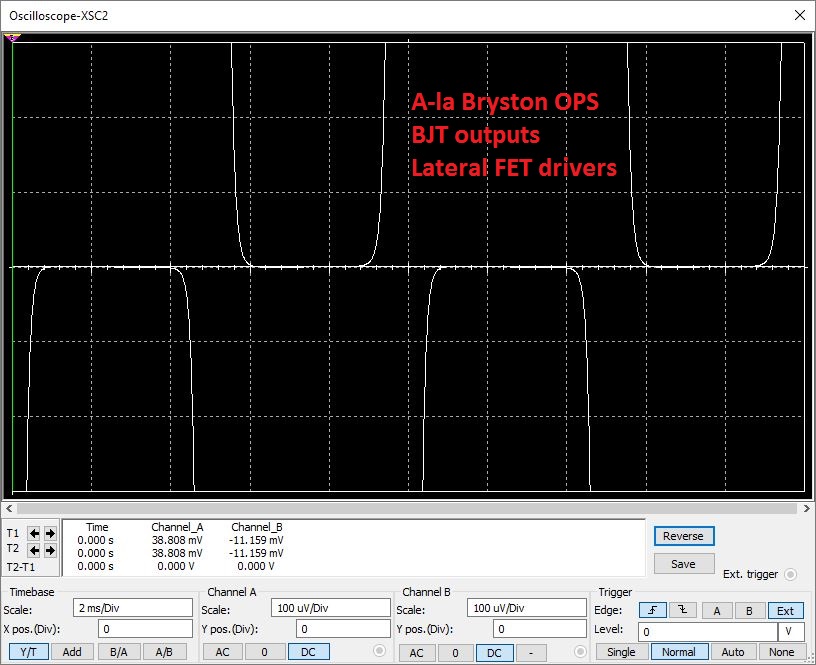Screen dimensions: 816x665
Task: Choose Auto trigger mode
Action: point(733,652)
